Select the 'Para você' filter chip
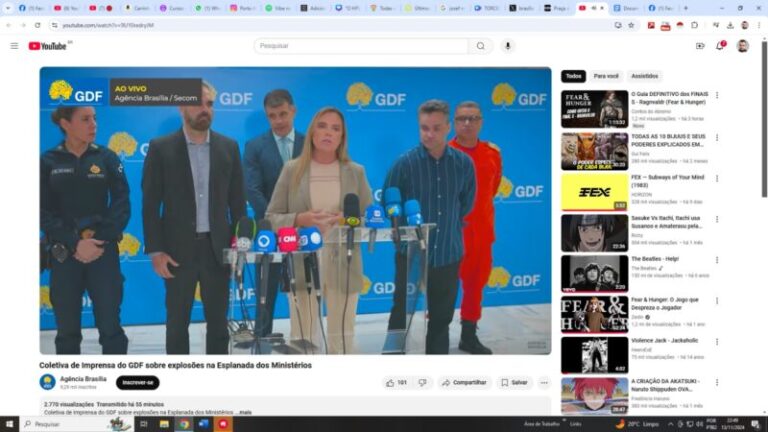This screenshot has height=432, width=768. point(606,76)
